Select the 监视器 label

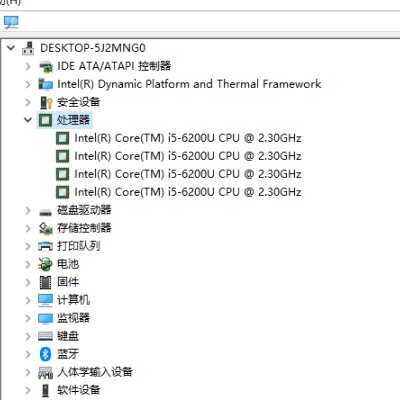(x=73, y=318)
